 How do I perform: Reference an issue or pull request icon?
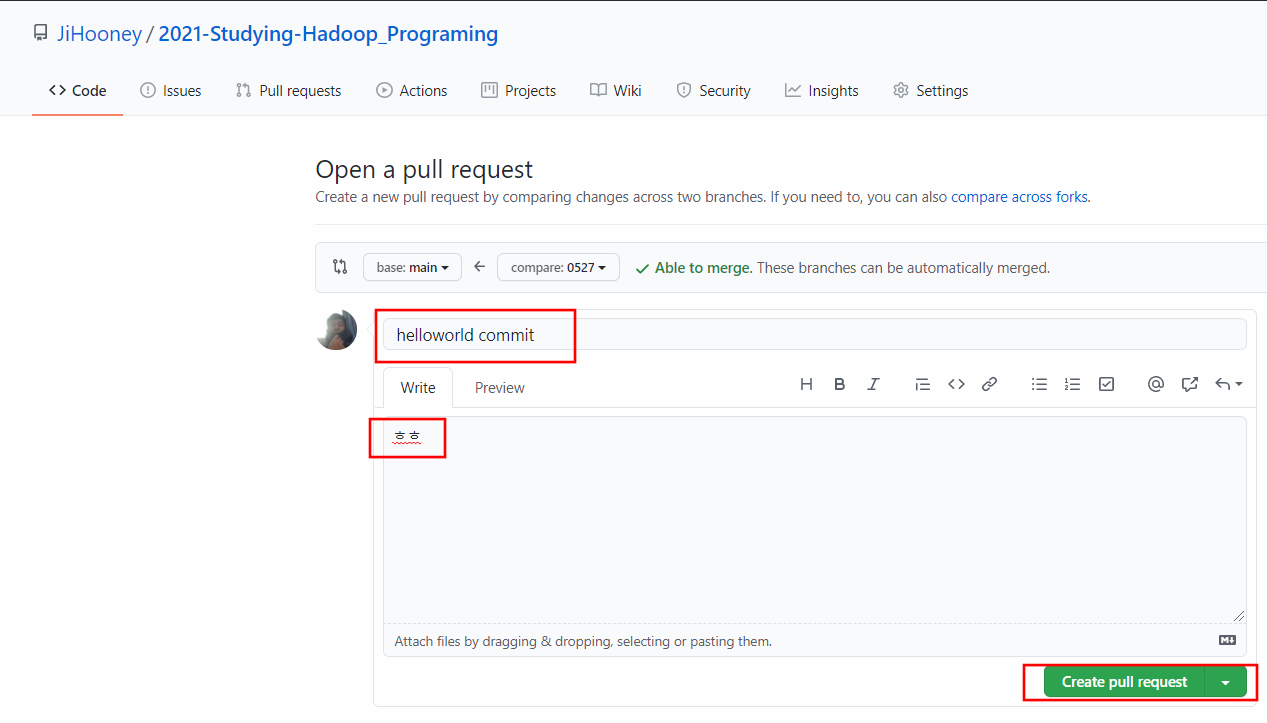[1189, 384]
